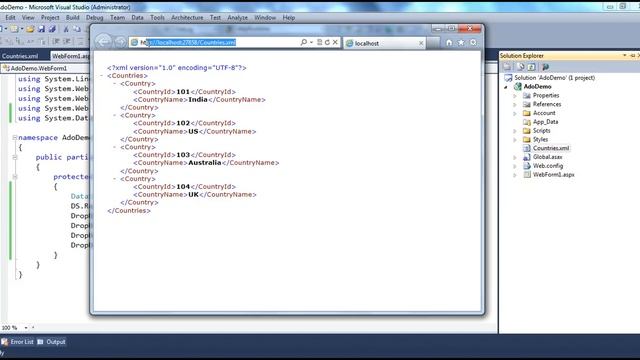
Task: Click View Class Diagram icon in Solution Explorer
Action: coord(545,67)
